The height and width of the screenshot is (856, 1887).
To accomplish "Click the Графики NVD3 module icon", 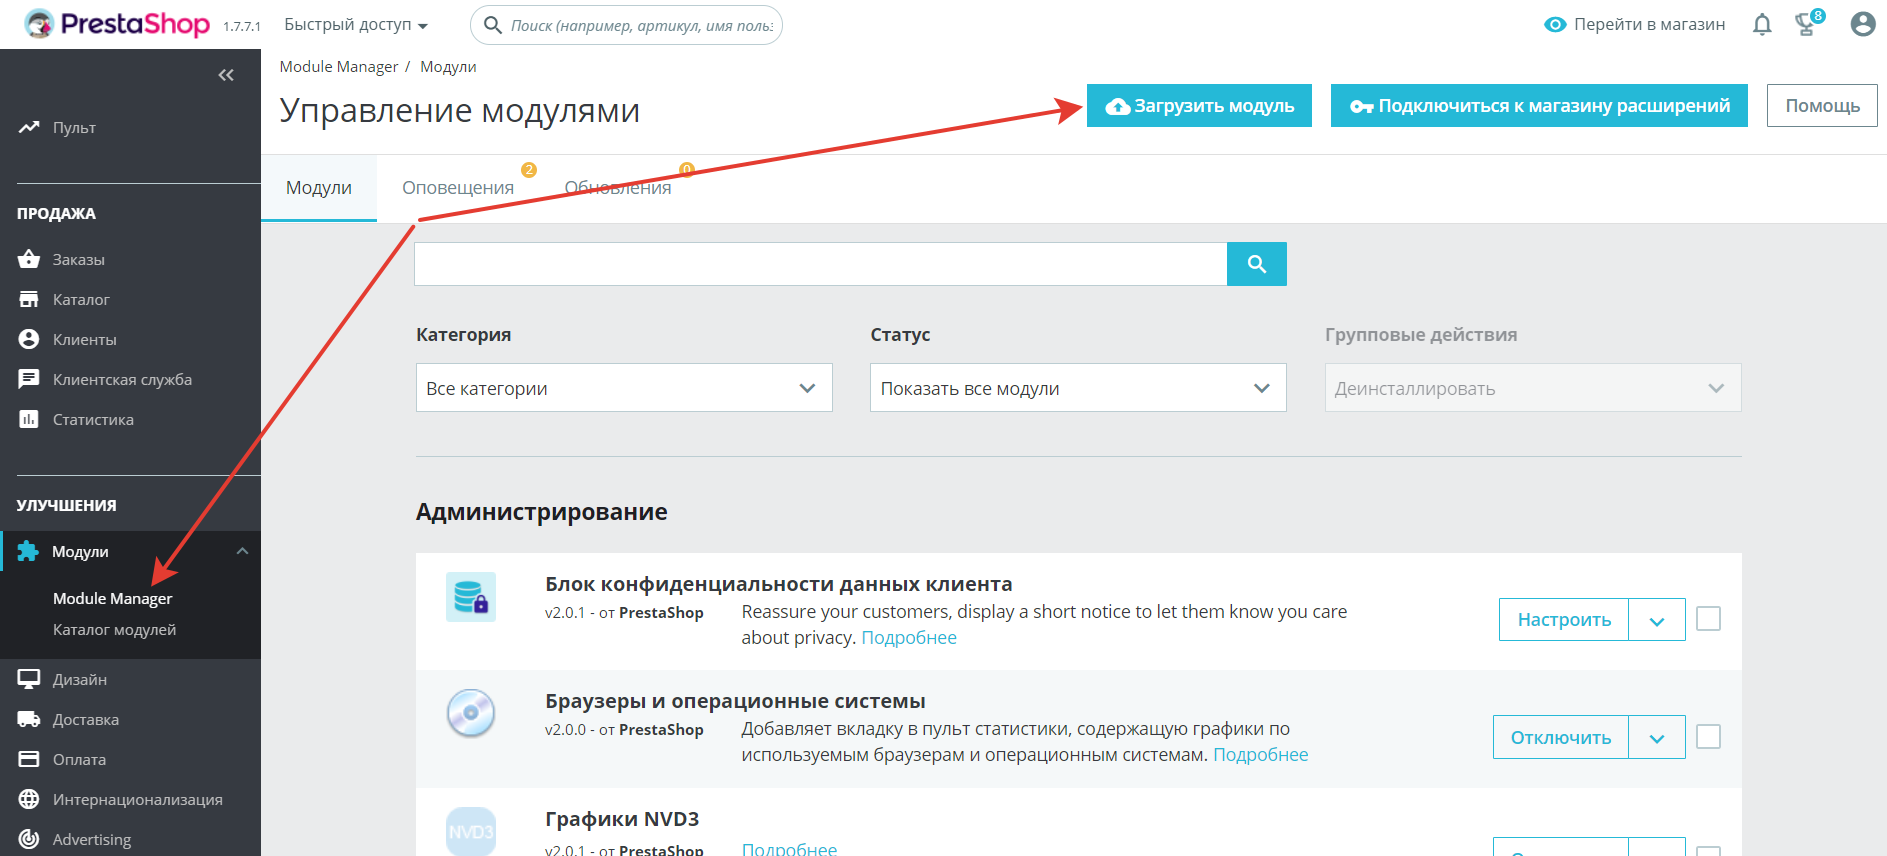I will tap(471, 831).
